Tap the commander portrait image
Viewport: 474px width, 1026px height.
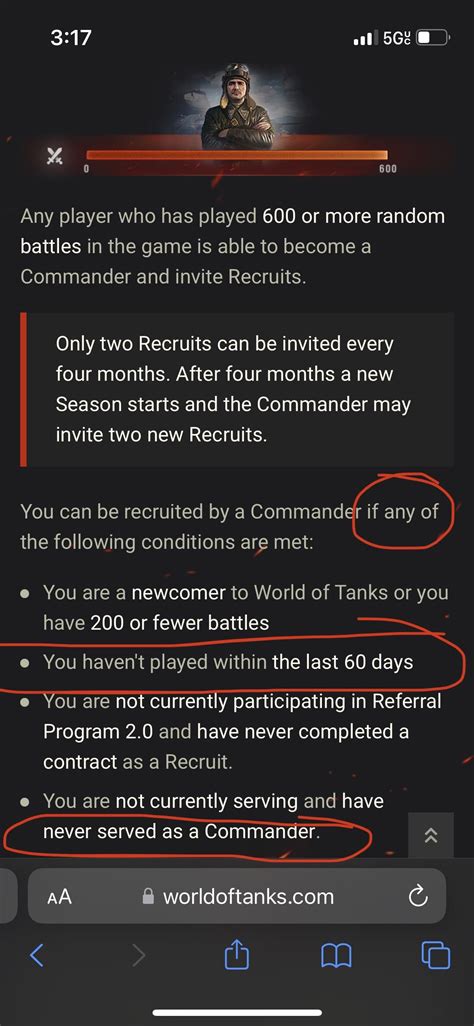click(x=236, y=106)
